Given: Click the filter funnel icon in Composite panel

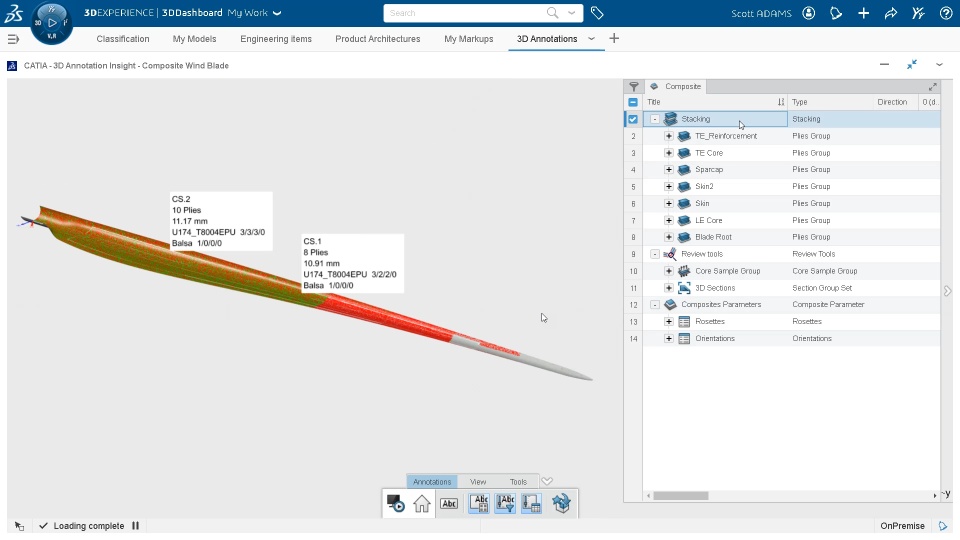Looking at the screenshot, I should click(634, 86).
